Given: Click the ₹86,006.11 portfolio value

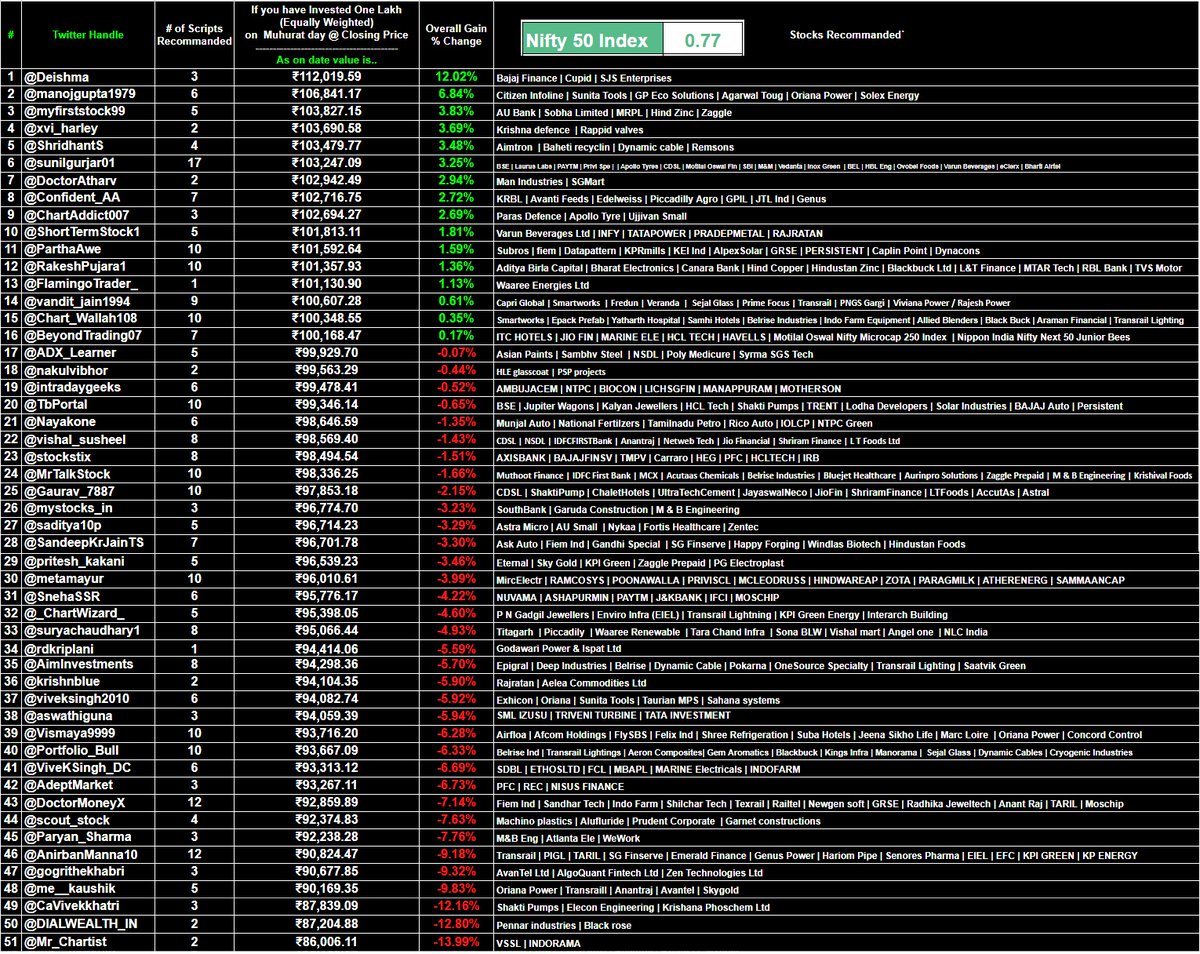Looking at the screenshot, I should (328, 943).
